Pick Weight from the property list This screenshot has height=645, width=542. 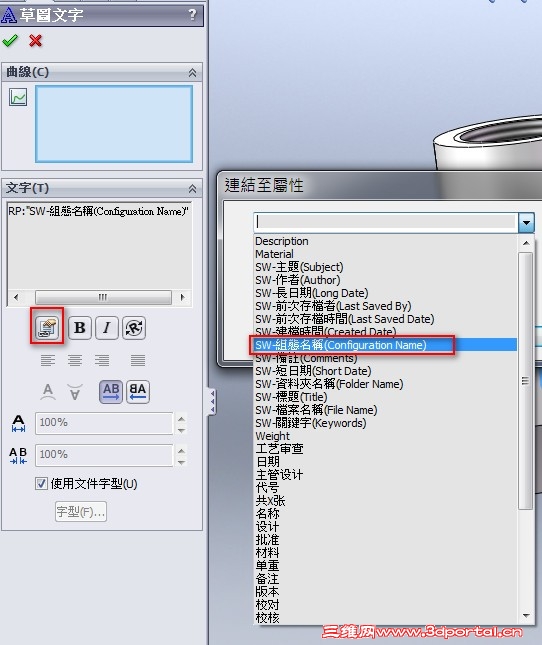273,436
